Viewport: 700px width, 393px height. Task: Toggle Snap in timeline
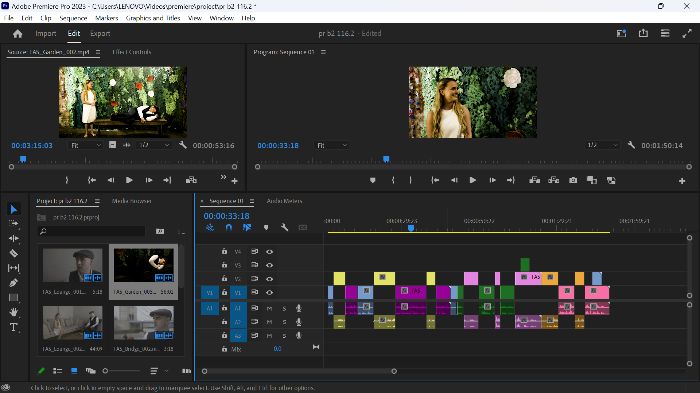coord(229,227)
